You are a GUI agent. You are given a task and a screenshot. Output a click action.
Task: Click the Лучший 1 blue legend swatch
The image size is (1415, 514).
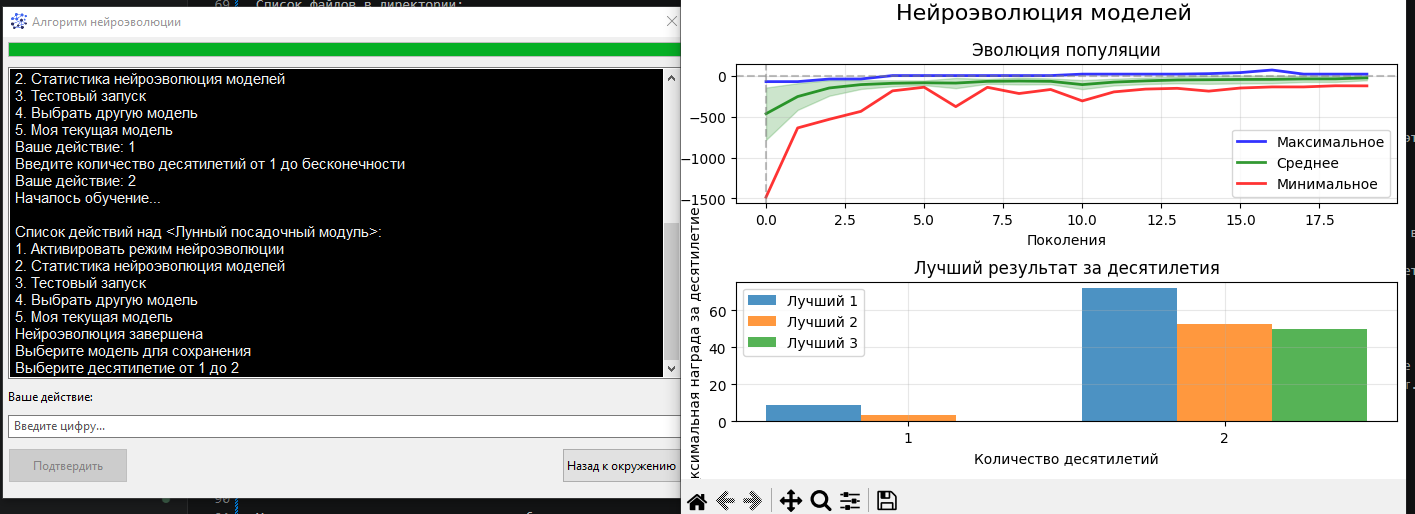click(763, 300)
